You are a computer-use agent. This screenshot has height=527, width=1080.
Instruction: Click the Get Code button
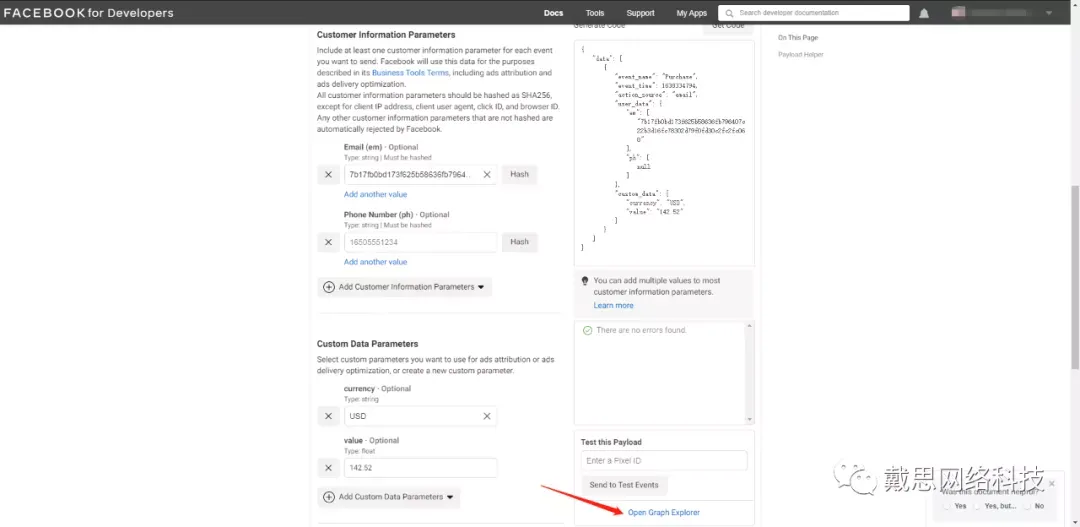point(728,27)
